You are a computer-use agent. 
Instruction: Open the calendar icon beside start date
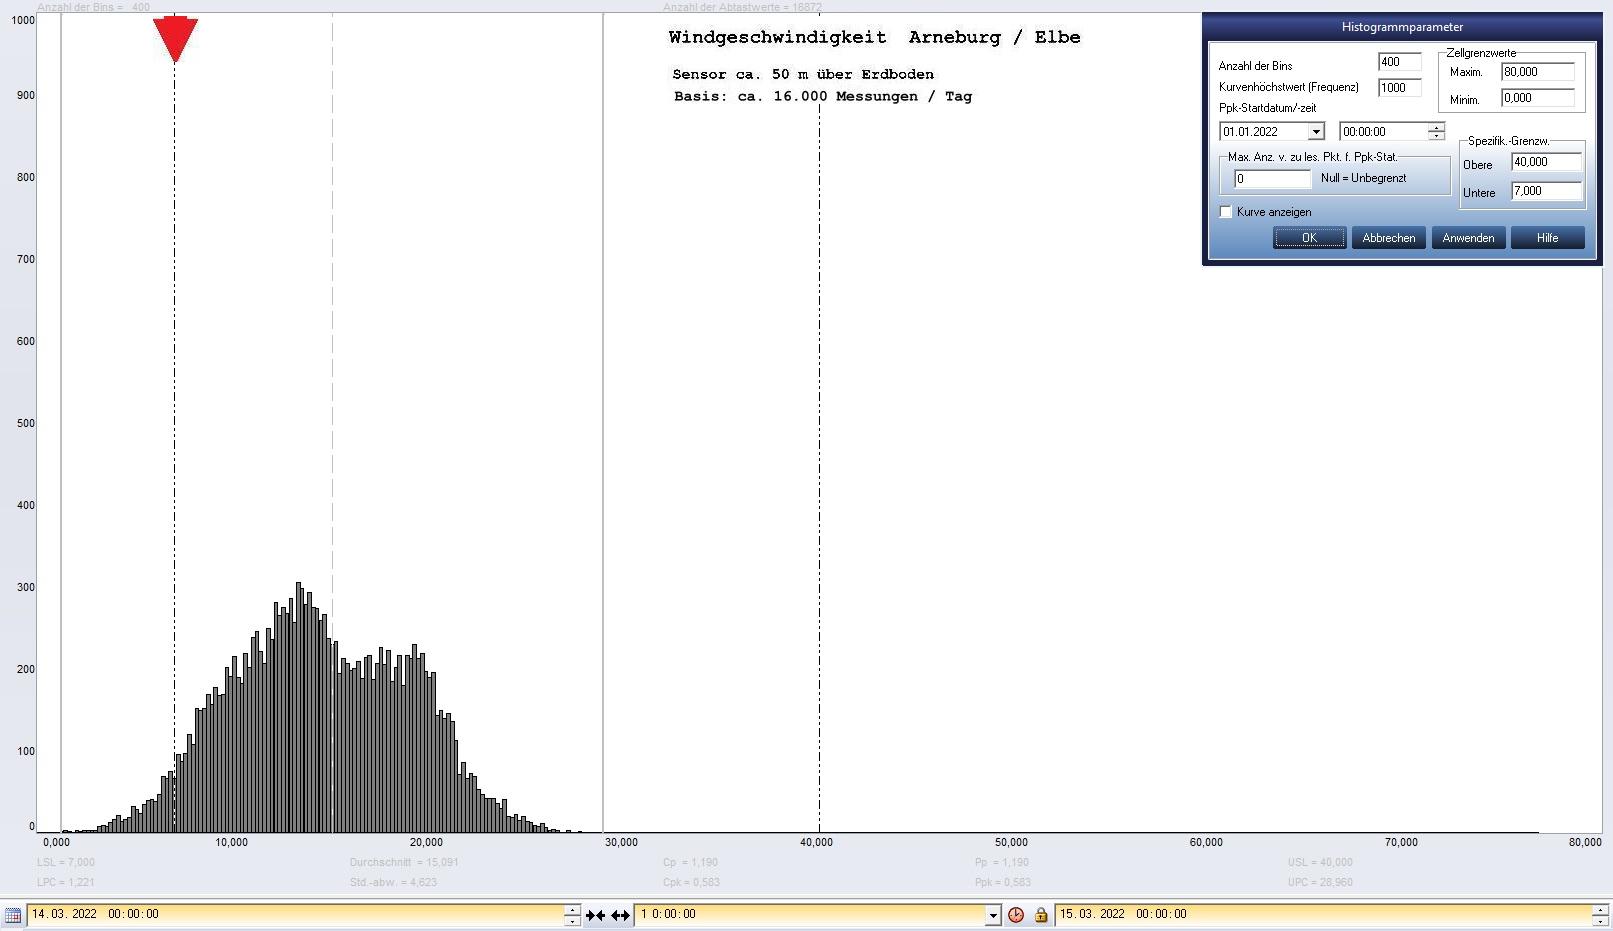(12, 915)
